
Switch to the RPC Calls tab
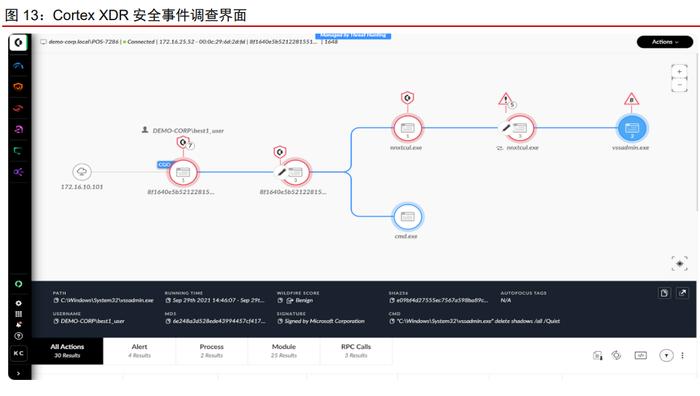tap(356, 351)
